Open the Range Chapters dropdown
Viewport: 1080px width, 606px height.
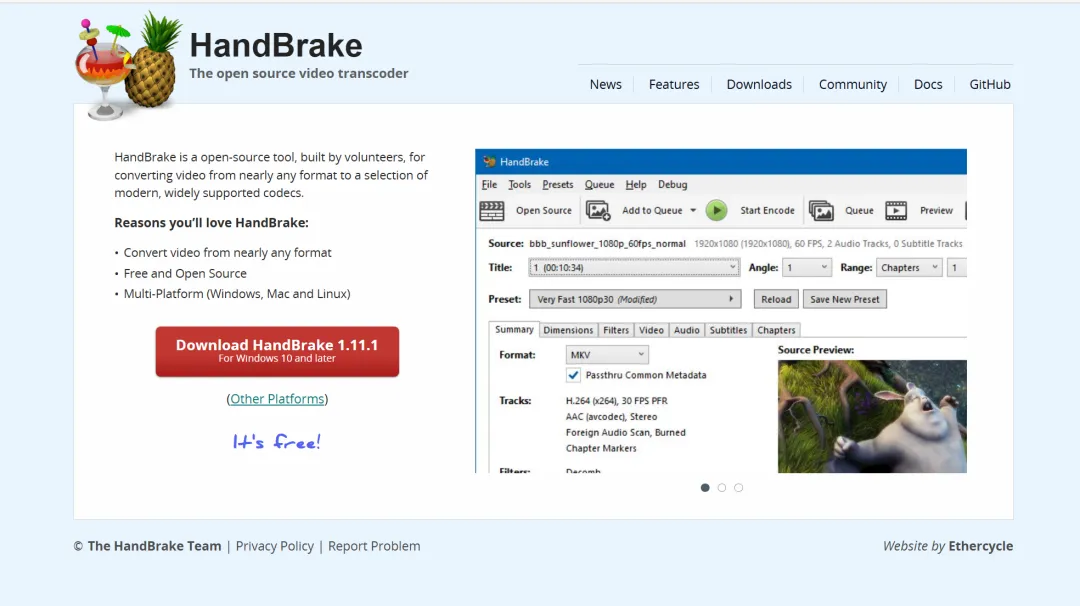(x=909, y=268)
